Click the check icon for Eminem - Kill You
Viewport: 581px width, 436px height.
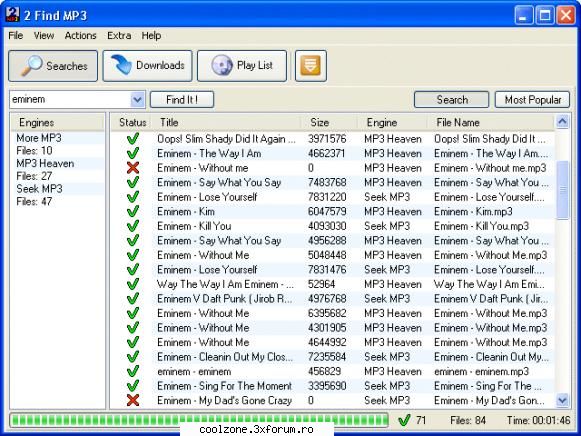coord(133,226)
